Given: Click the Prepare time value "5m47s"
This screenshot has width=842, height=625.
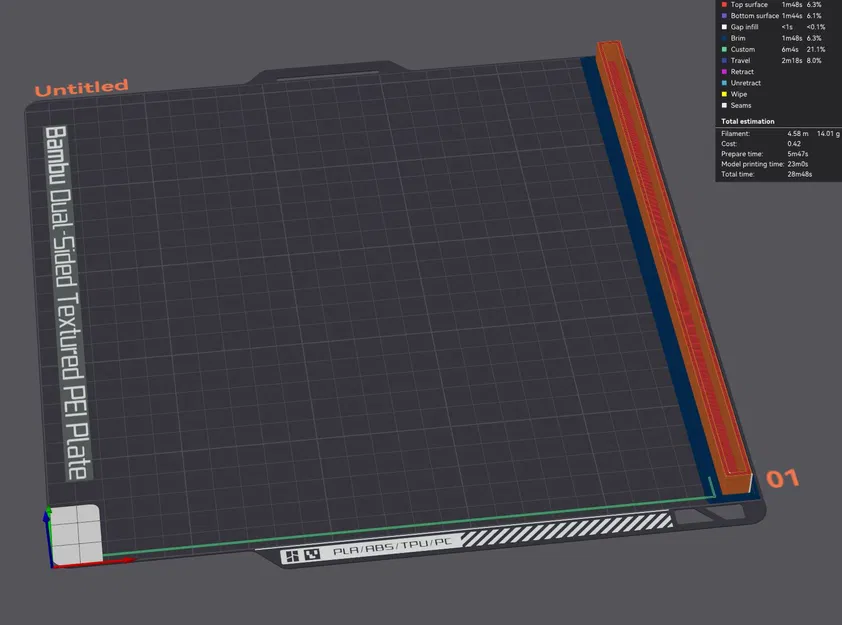Looking at the screenshot, I should coord(797,154).
